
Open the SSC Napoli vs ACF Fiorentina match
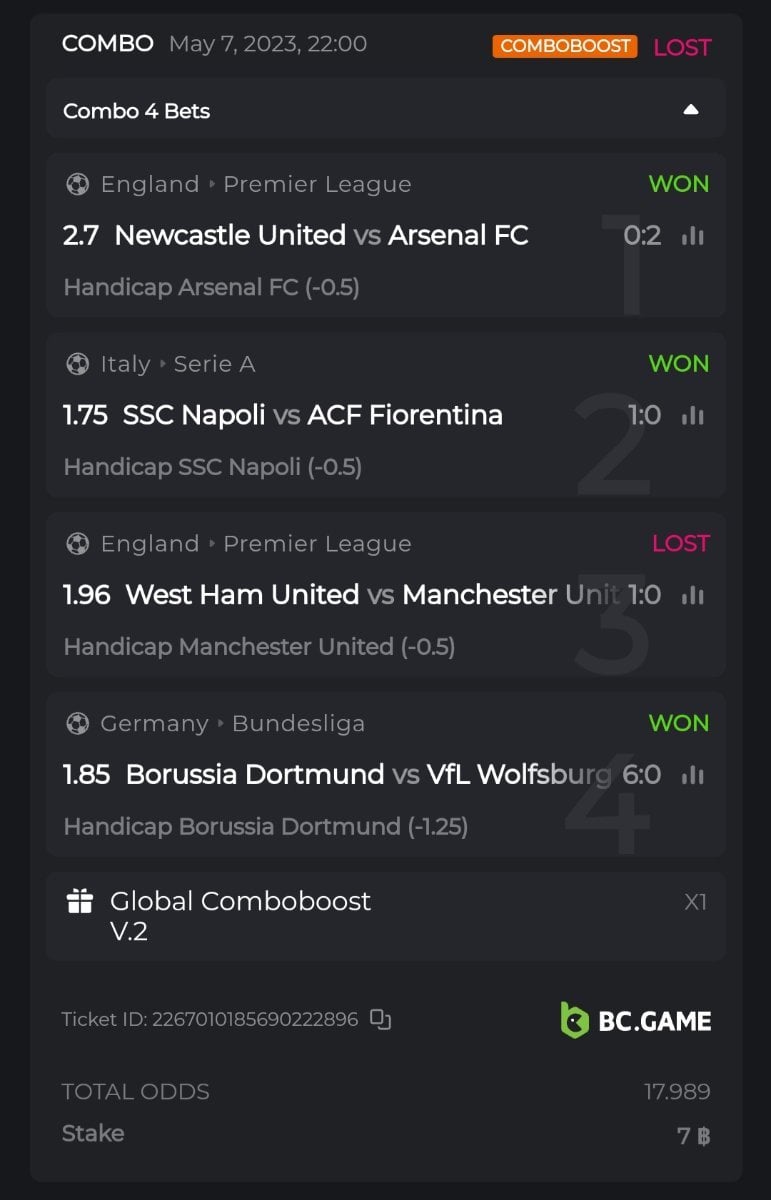click(312, 415)
